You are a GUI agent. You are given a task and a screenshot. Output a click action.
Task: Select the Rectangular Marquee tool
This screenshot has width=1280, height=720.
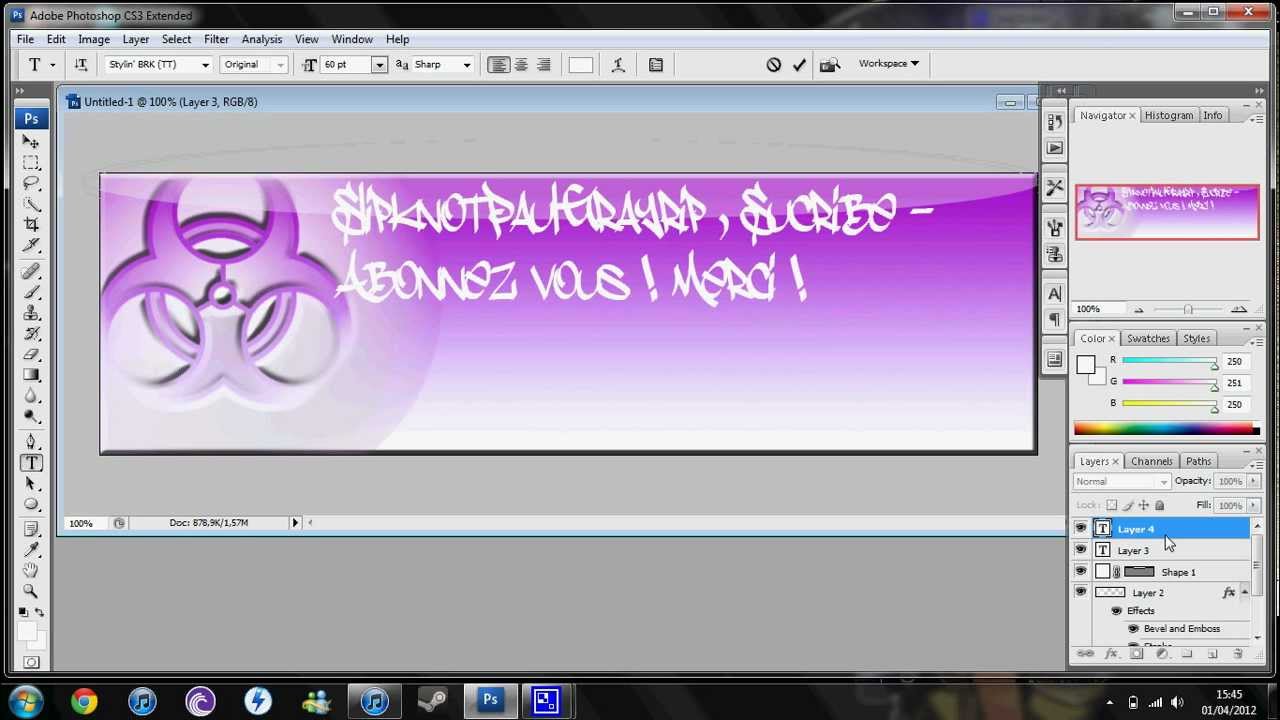[31, 163]
